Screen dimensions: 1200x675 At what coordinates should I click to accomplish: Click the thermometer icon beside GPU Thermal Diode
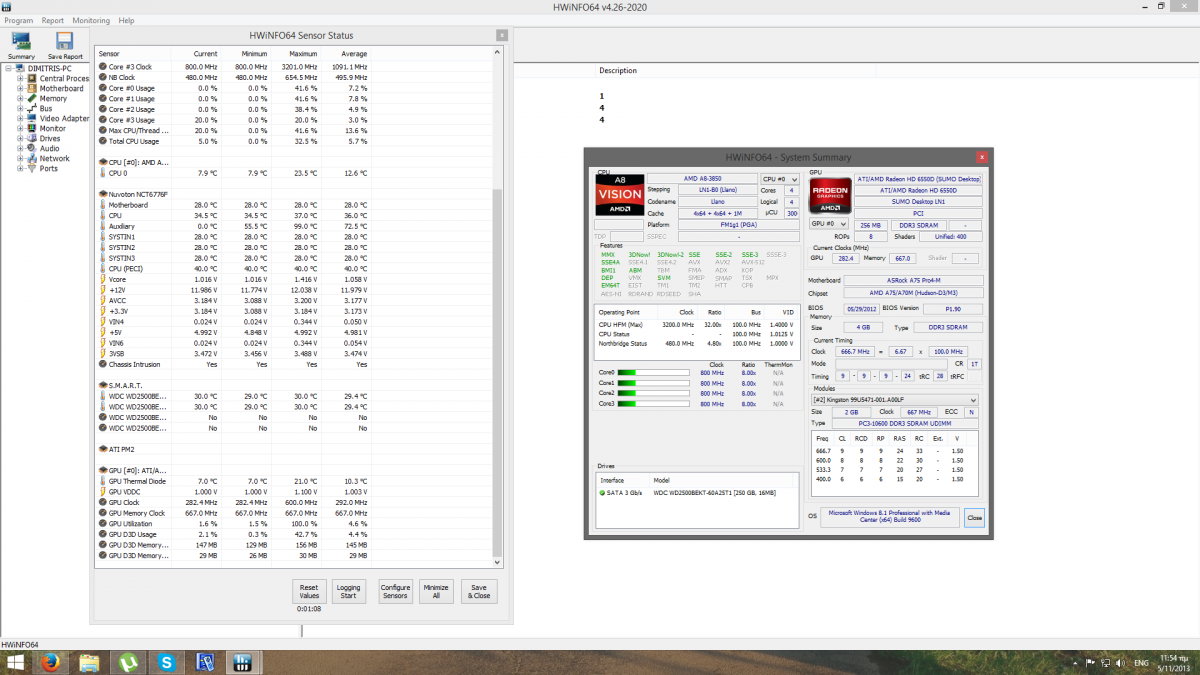103,481
